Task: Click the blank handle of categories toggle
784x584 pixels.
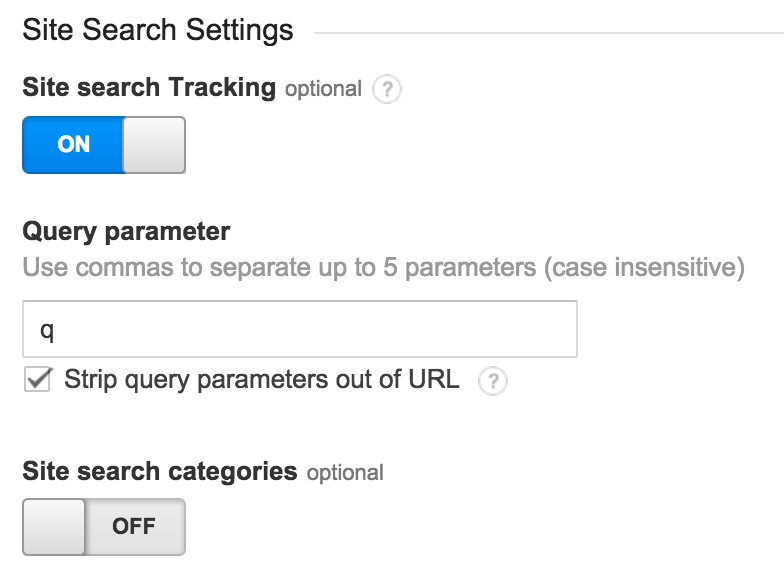Action: point(54,526)
